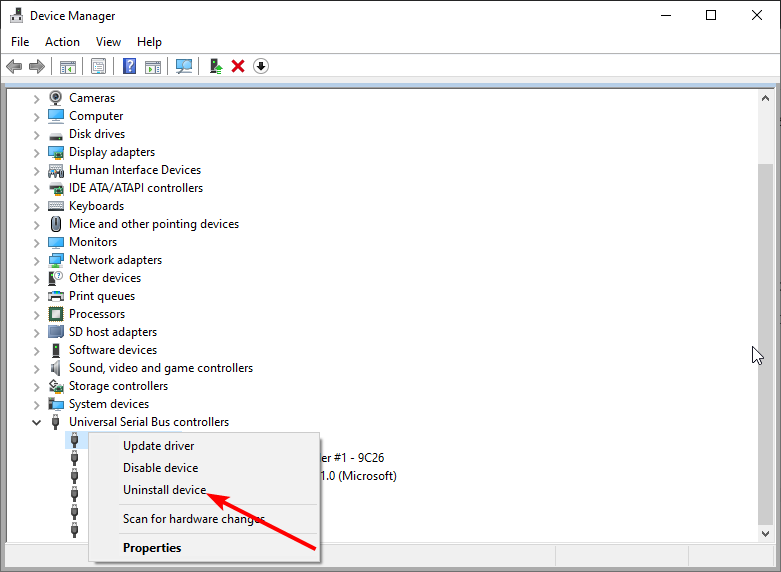The width and height of the screenshot is (781, 572).
Task: Click the down-arrow disable device toolbar icon
Action: pyautogui.click(x=261, y=66)
